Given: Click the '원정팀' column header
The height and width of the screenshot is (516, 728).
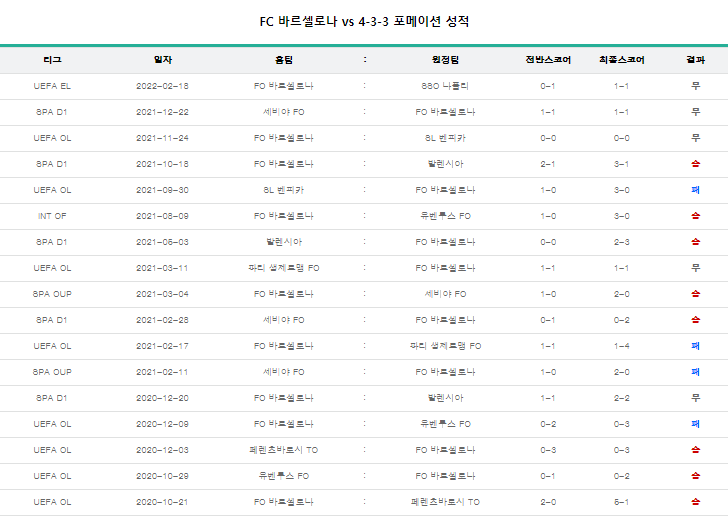Looking at the screenshot, I should (445, 59).
